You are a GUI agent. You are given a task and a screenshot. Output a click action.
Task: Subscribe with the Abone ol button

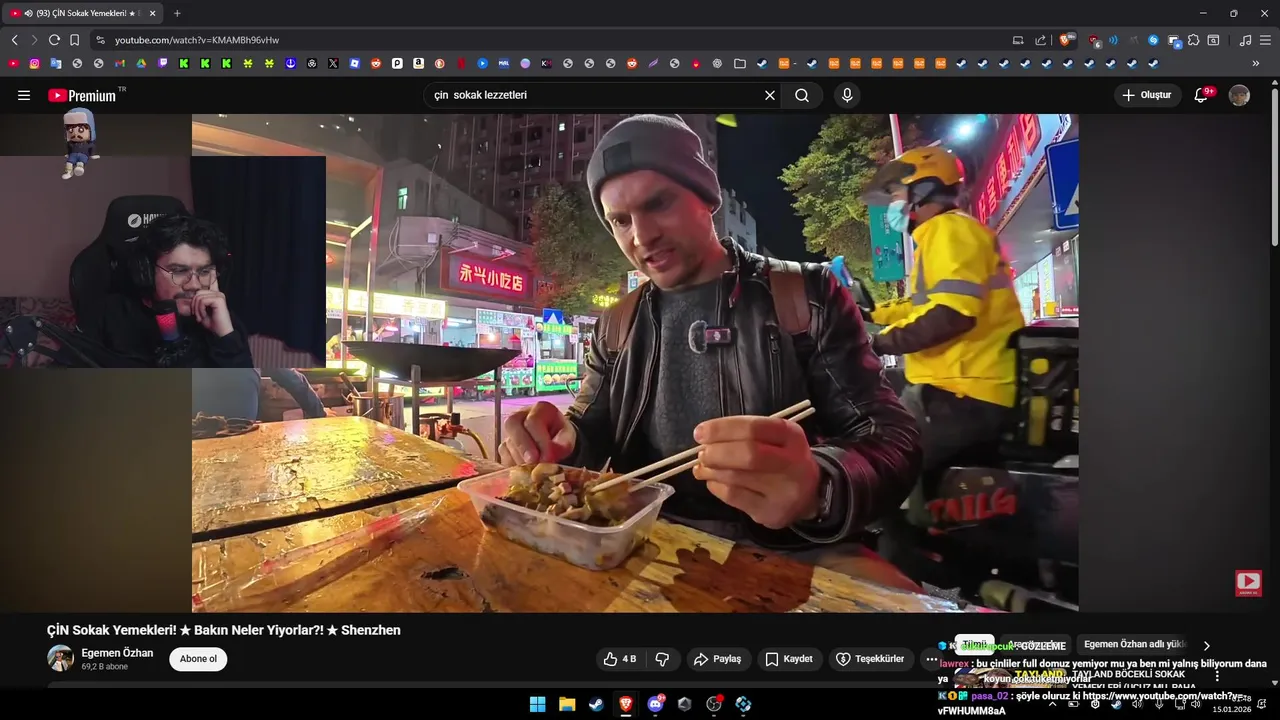click(x=198, y=659)
